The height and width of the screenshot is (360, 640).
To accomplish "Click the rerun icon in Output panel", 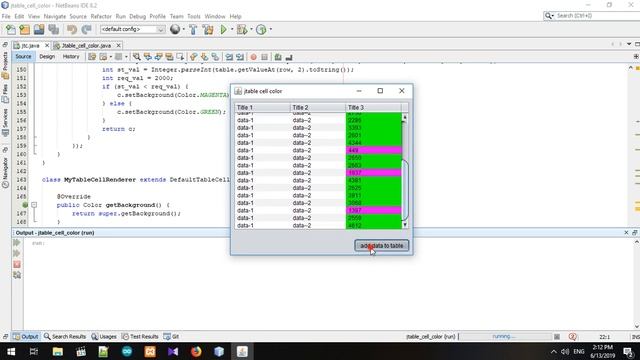I will [x=17, y=242].
